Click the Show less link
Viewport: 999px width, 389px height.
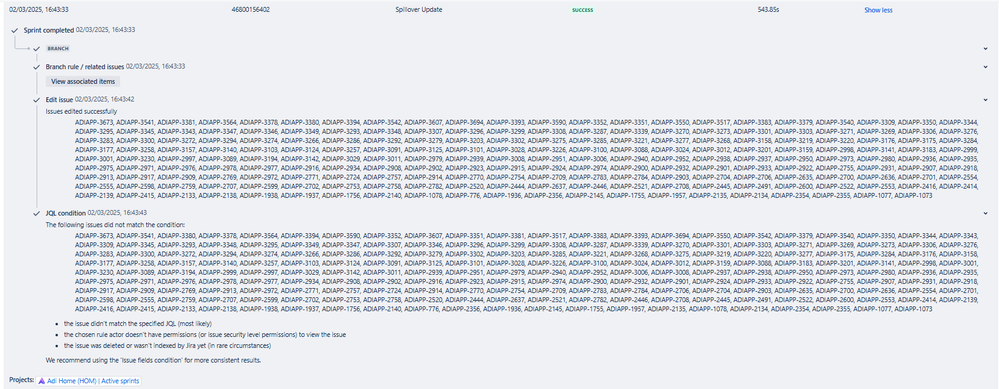878,10
